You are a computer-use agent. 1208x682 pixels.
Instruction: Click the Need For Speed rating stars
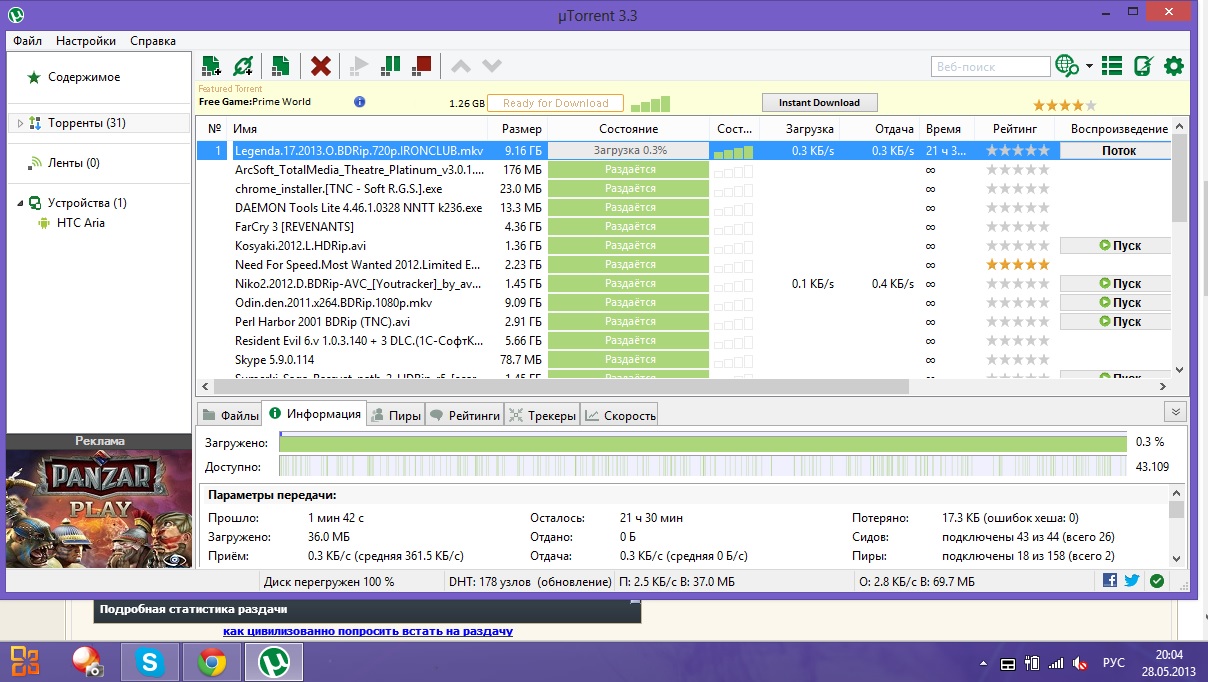1018,264
